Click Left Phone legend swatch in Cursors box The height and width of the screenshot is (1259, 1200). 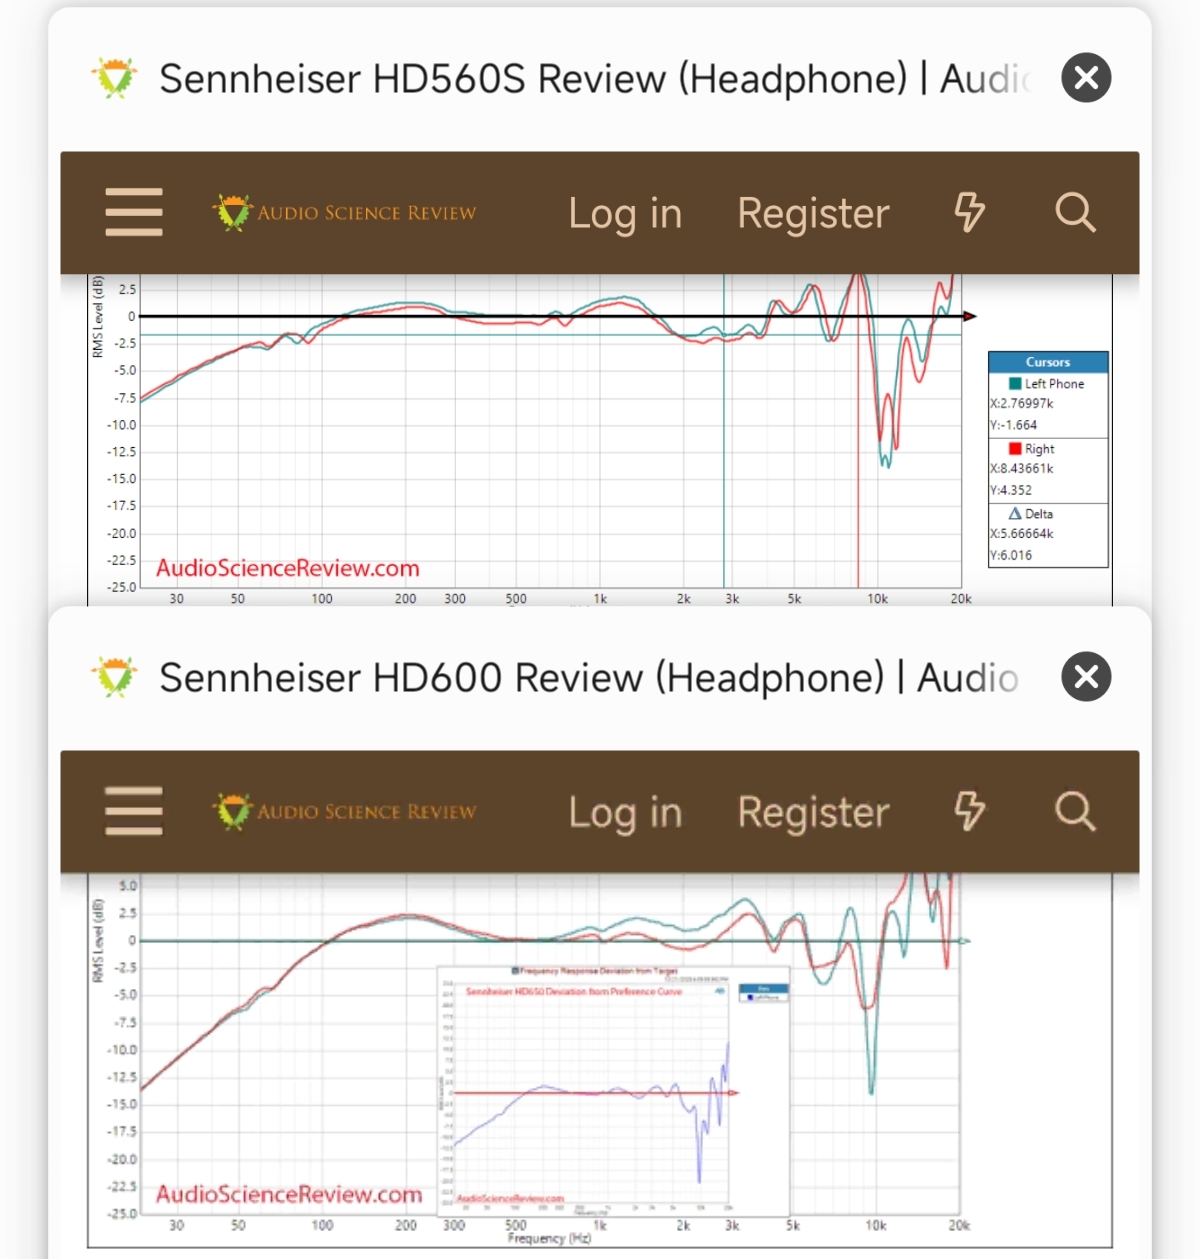pyautogui.click(x=1015, y=384)
